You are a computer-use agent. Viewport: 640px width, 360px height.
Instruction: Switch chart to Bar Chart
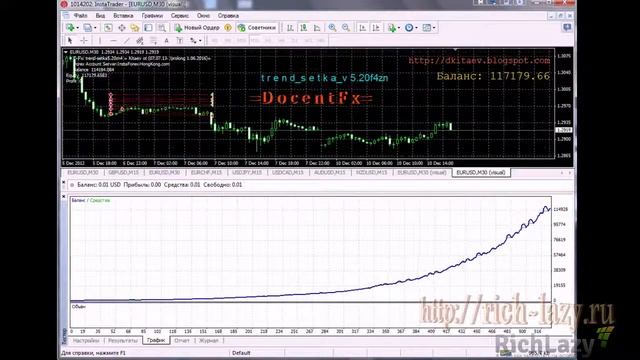click(x=290, y=28)
